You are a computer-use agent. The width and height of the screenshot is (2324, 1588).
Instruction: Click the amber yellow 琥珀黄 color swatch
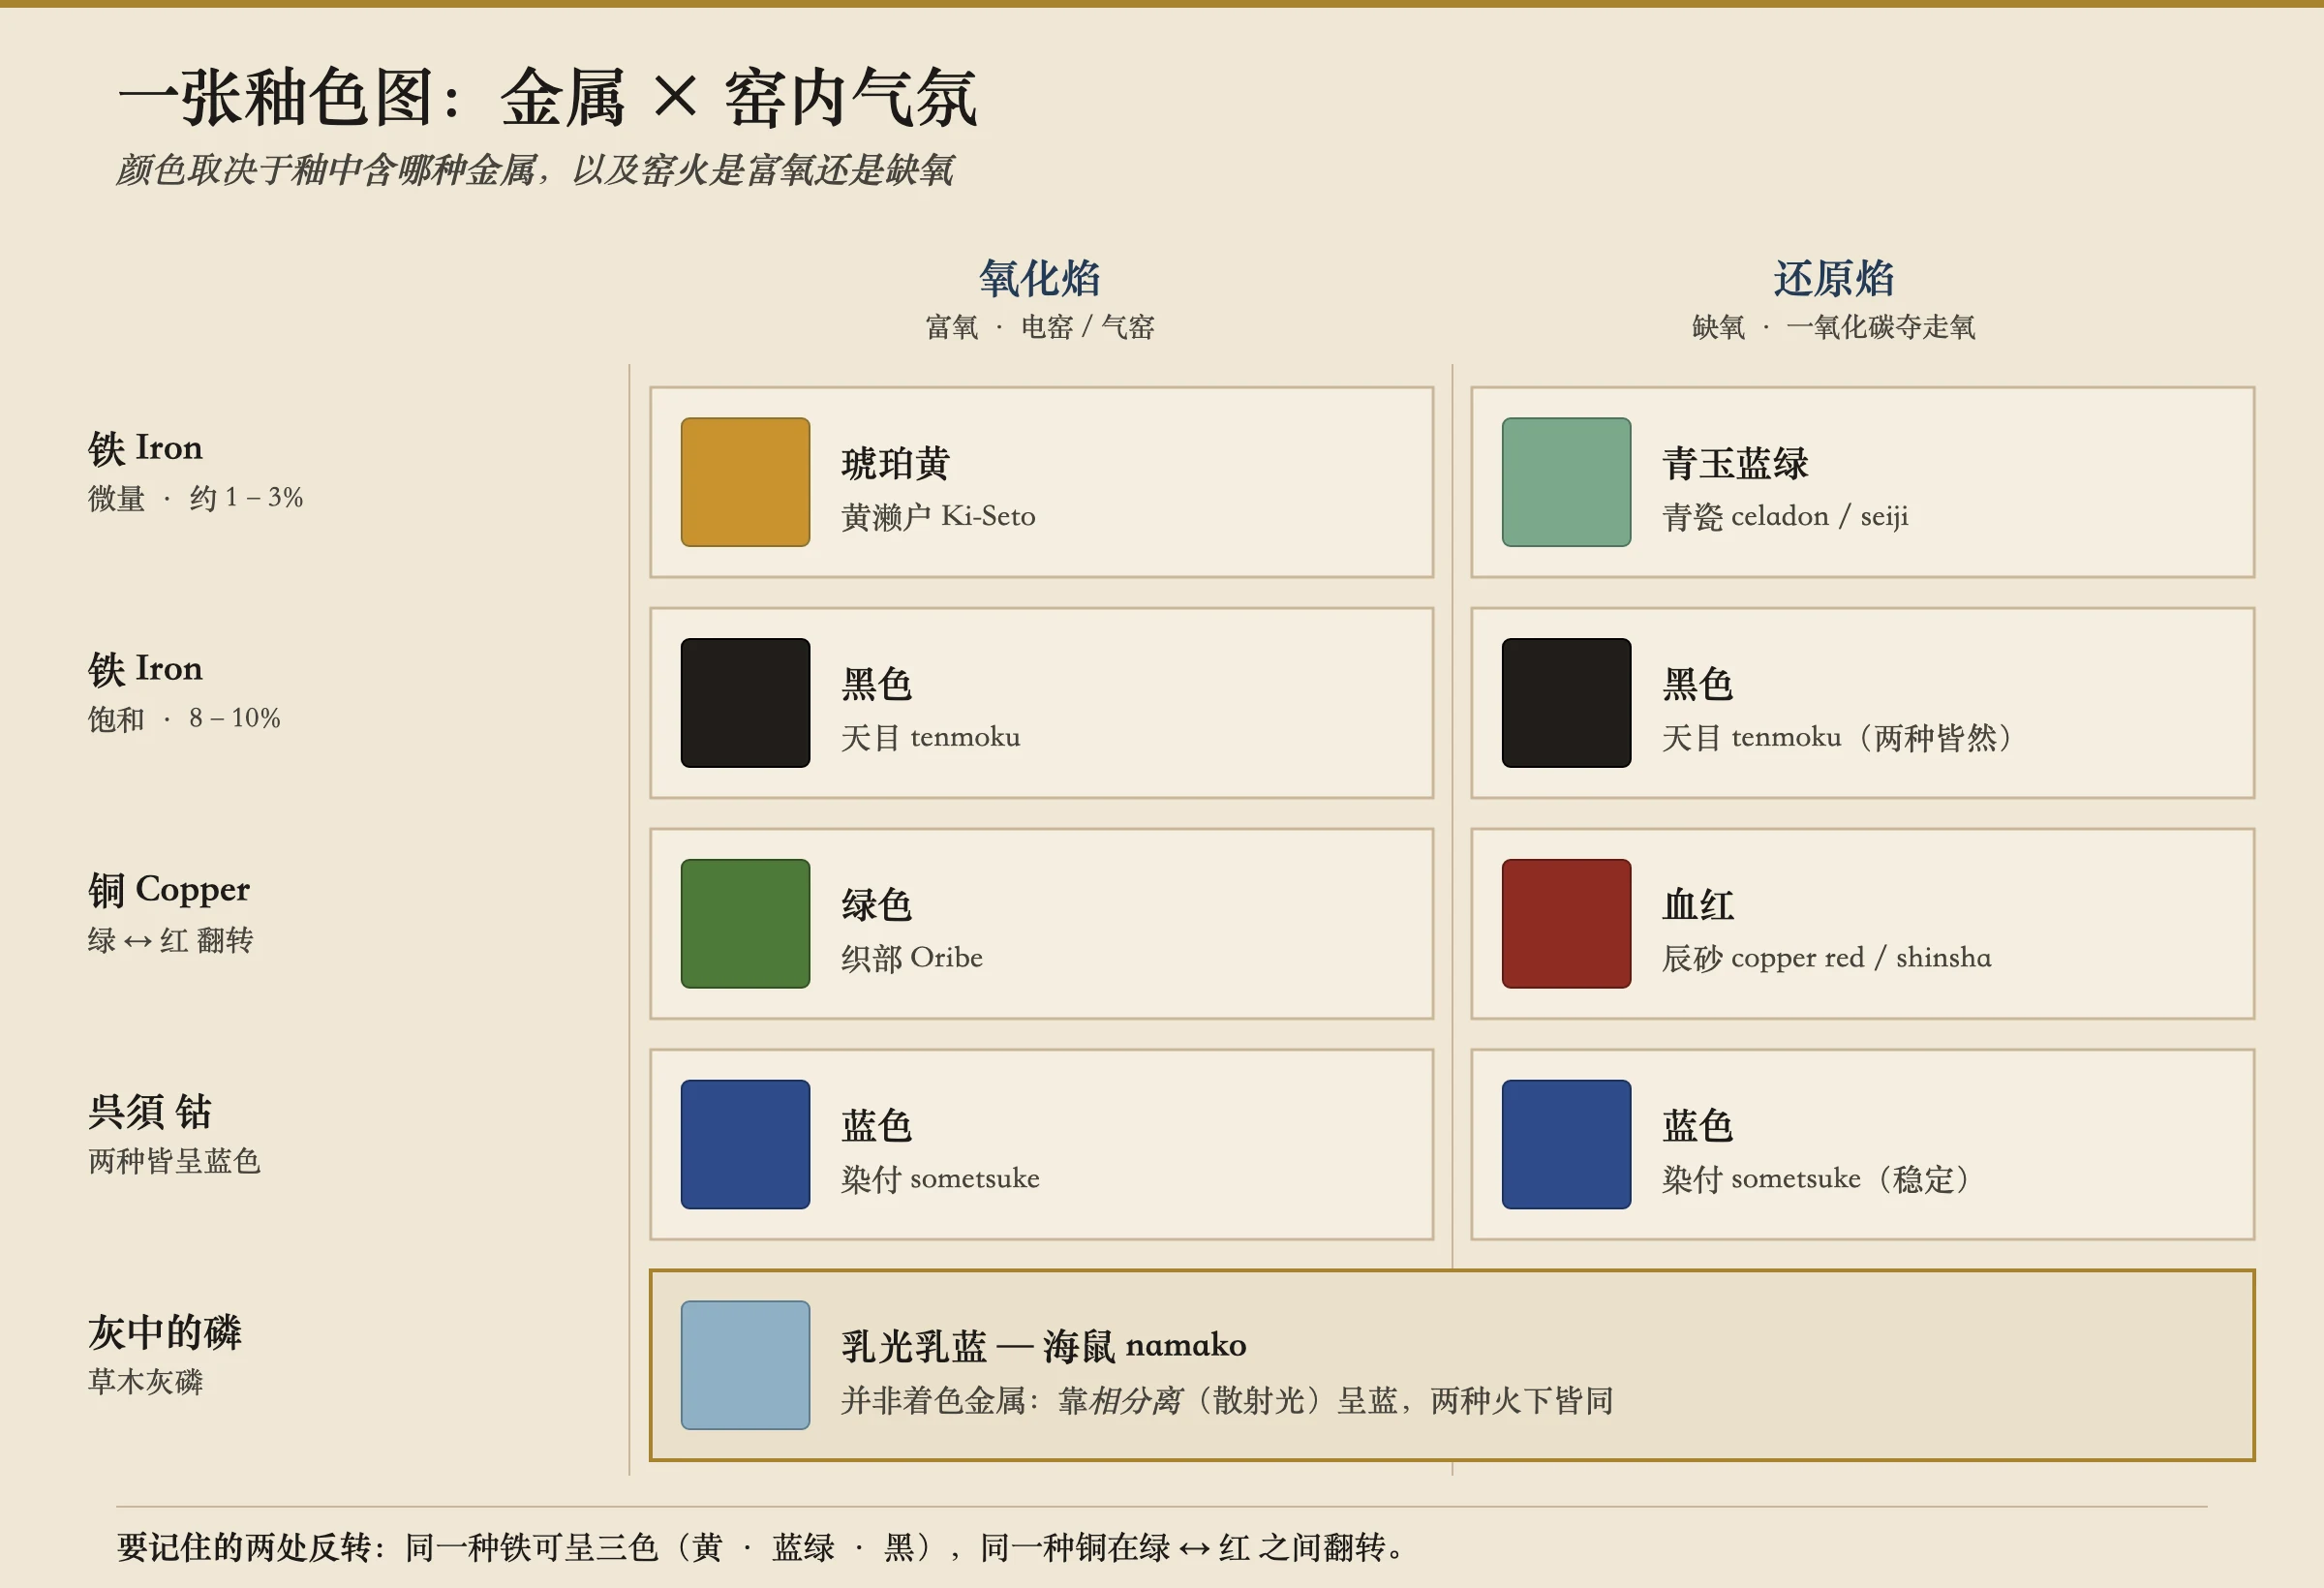745,482
